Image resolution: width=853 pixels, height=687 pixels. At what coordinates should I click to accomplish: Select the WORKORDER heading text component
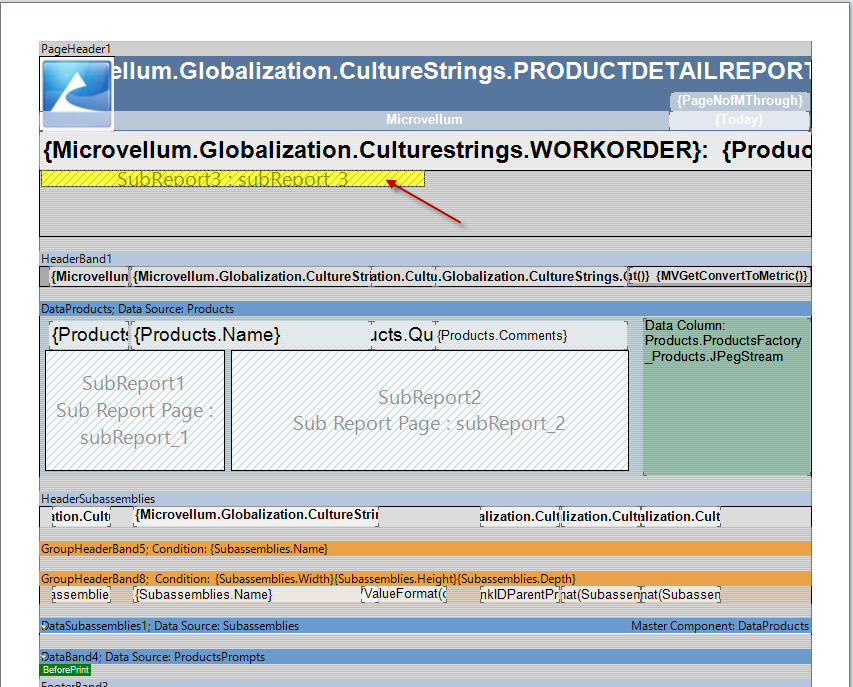(x=425, y=150)
